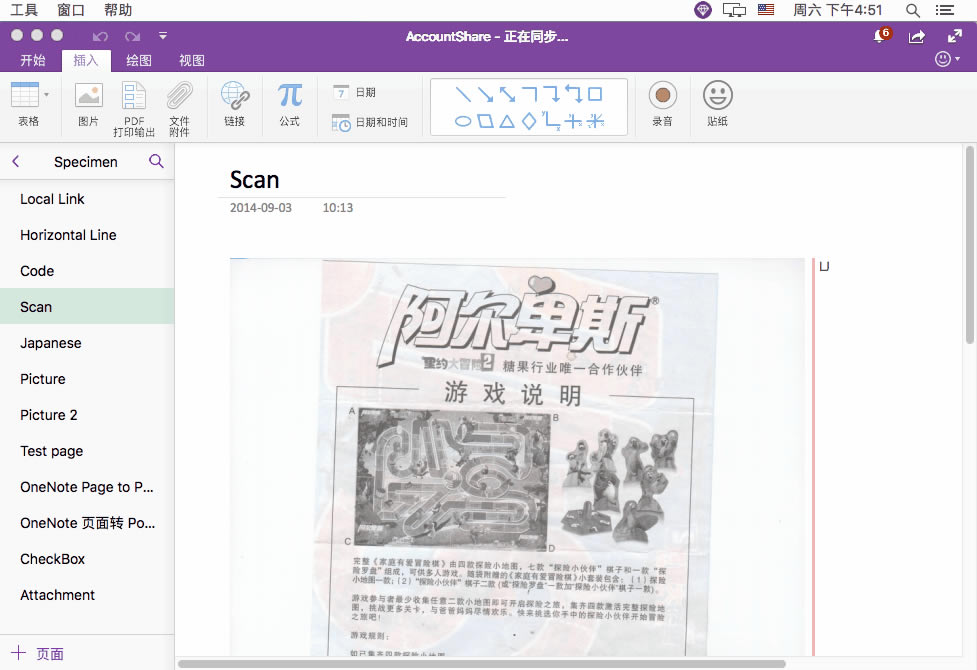Add a new page with 页面 button

(36, 652)
